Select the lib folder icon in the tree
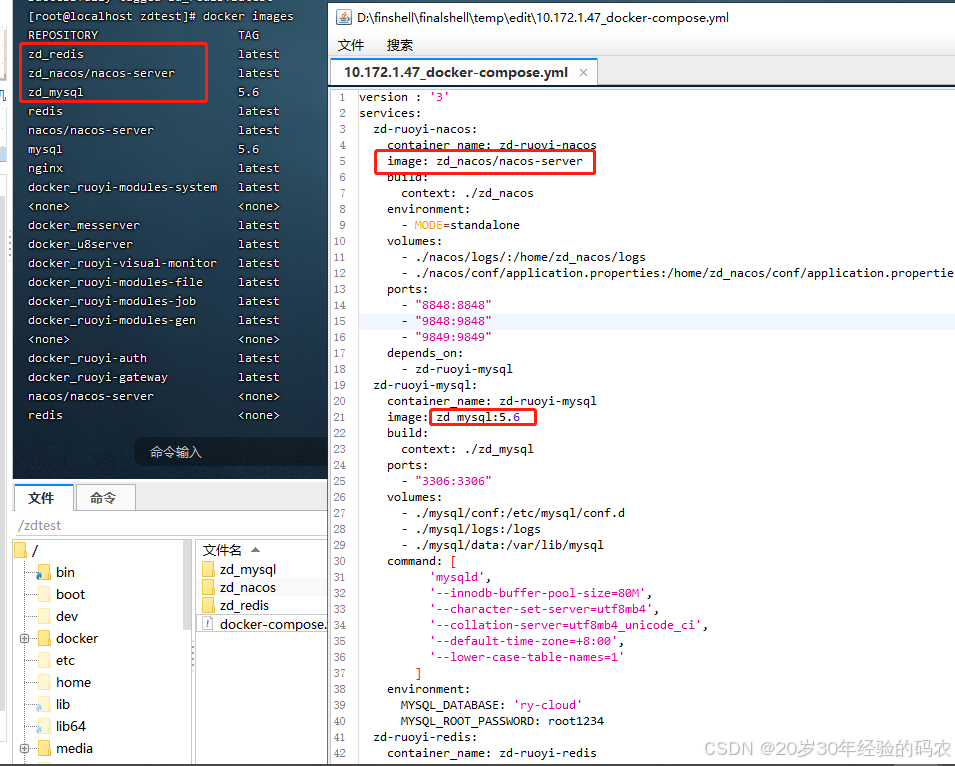Image resolution: width=955 pixels, height=766 pixels. (44, 705)
